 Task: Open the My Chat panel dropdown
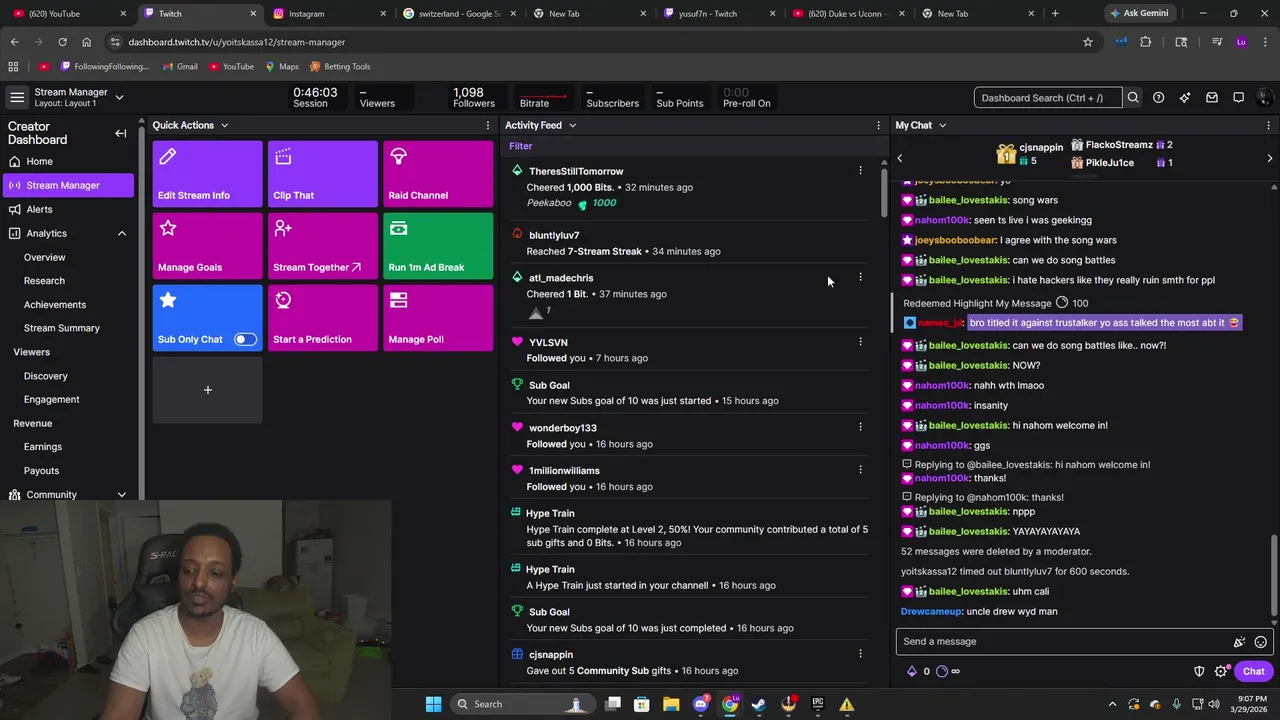(x=942, y=125)
